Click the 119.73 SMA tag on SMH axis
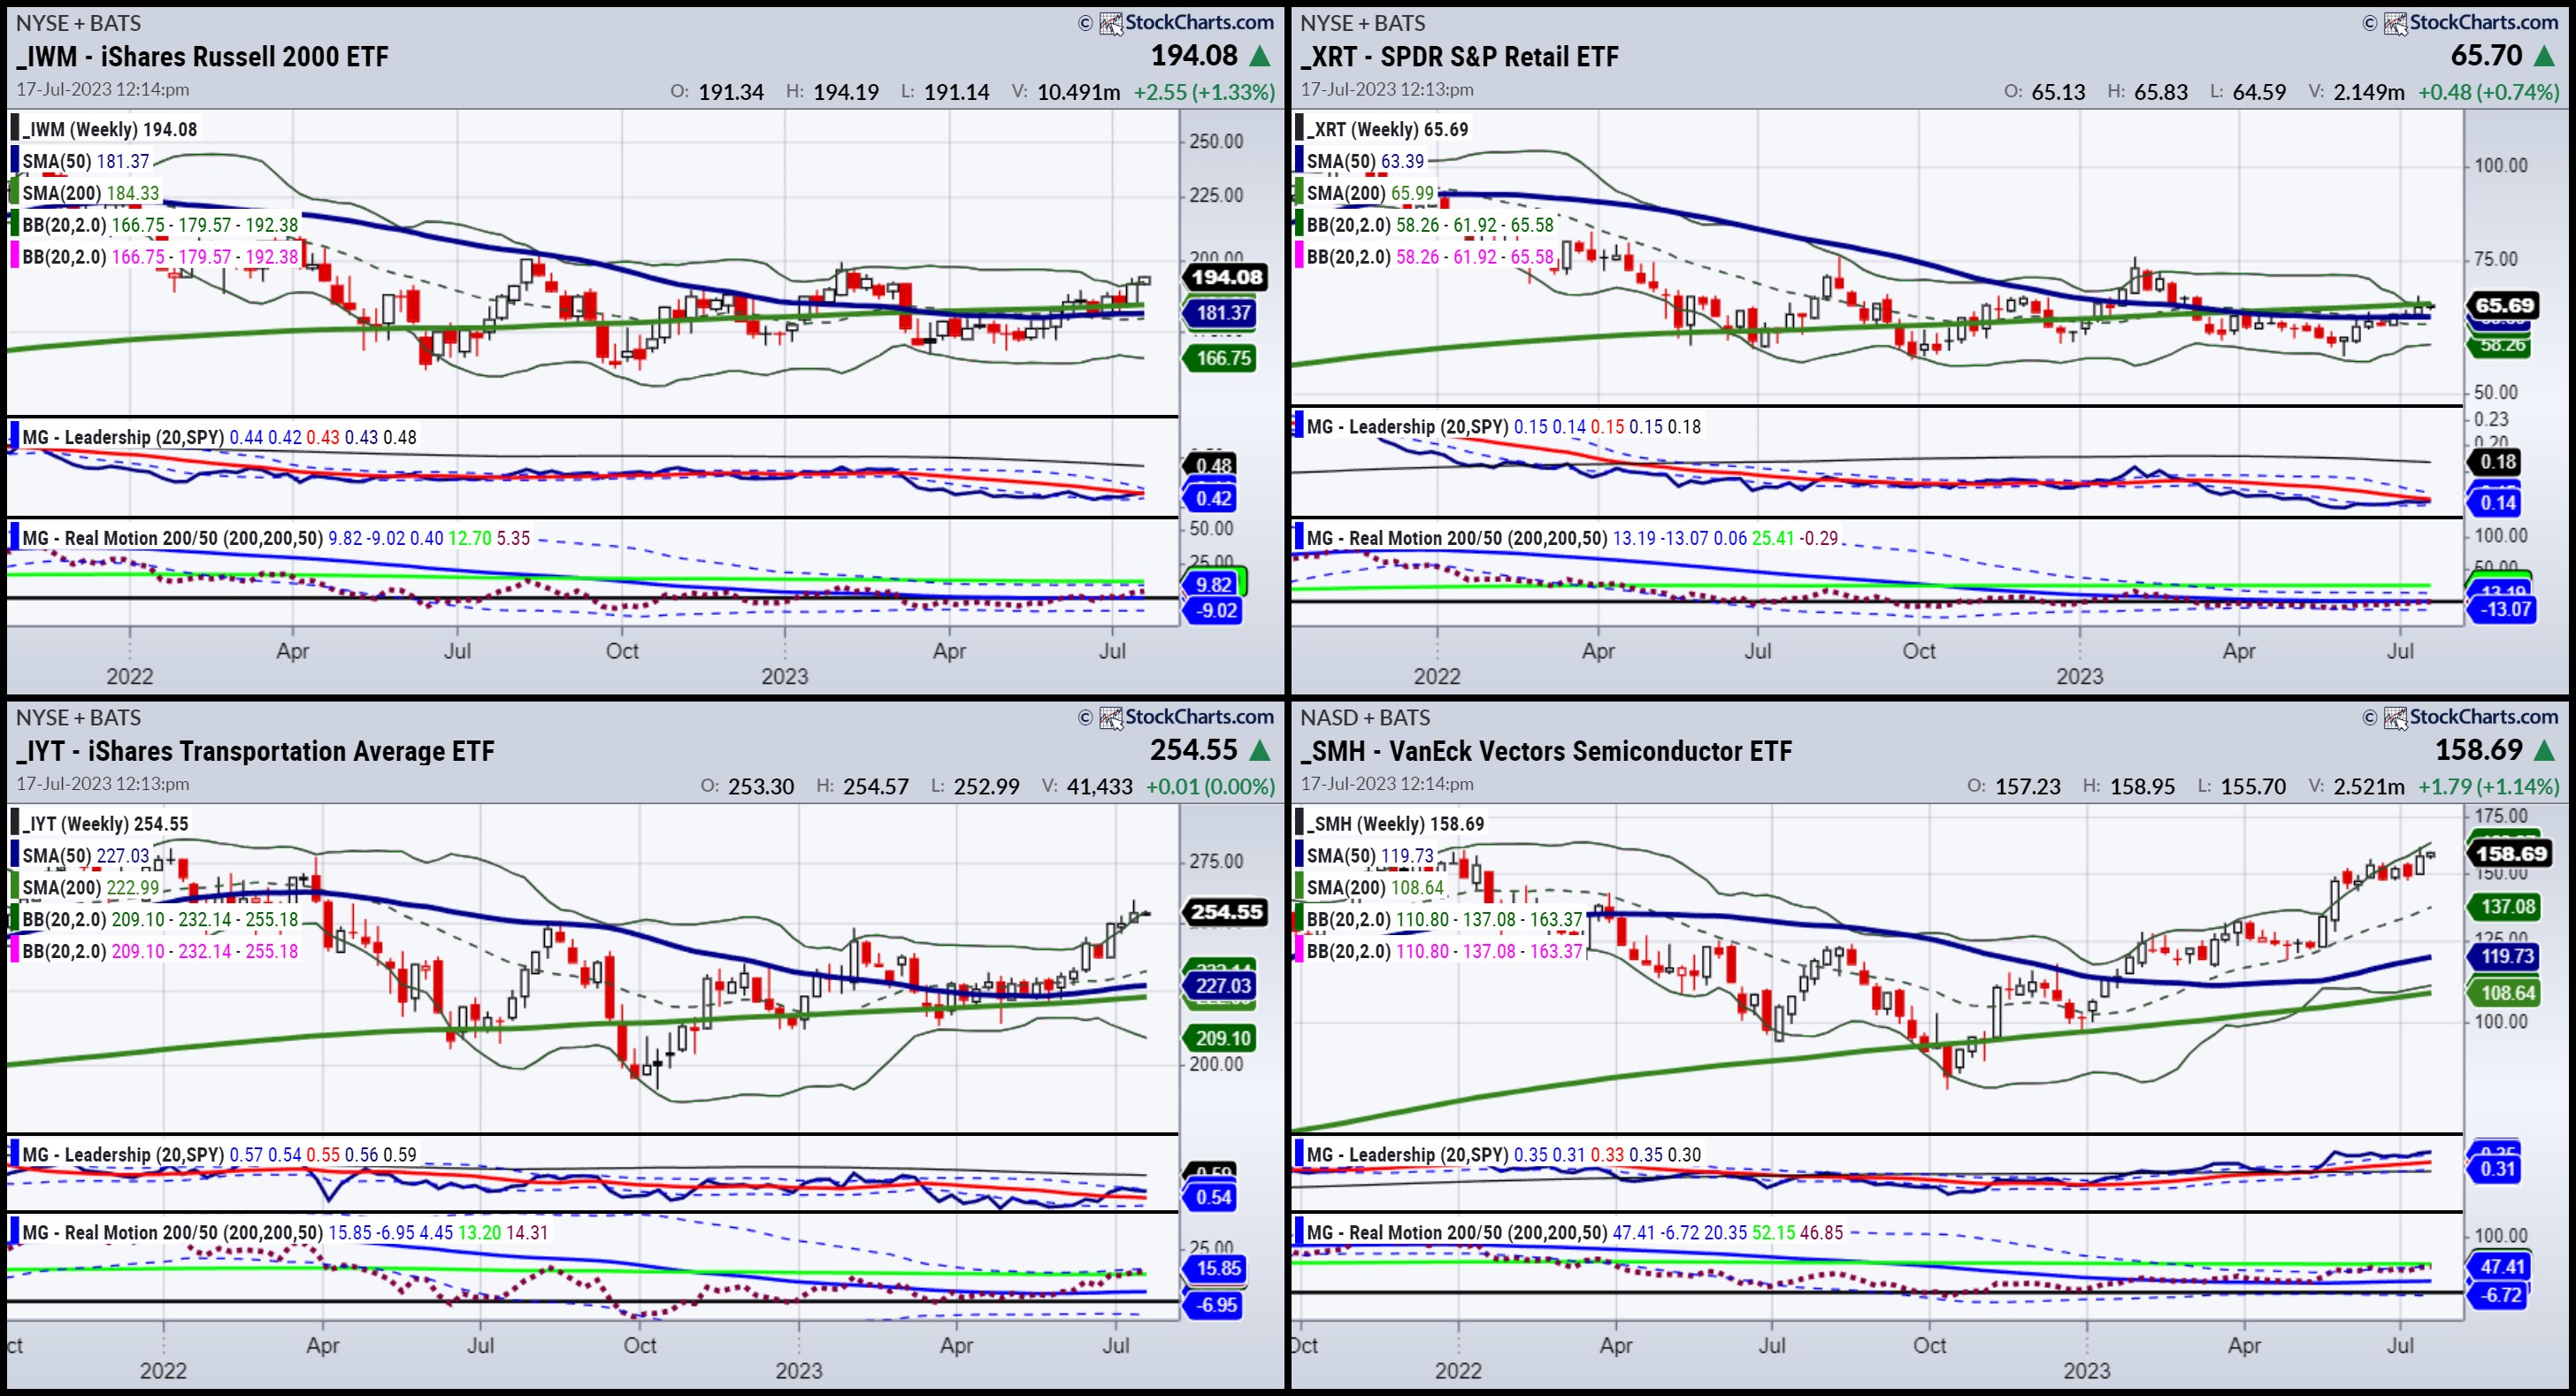This screenshot has width=2576, height=1396. (x=2506, y=956)
